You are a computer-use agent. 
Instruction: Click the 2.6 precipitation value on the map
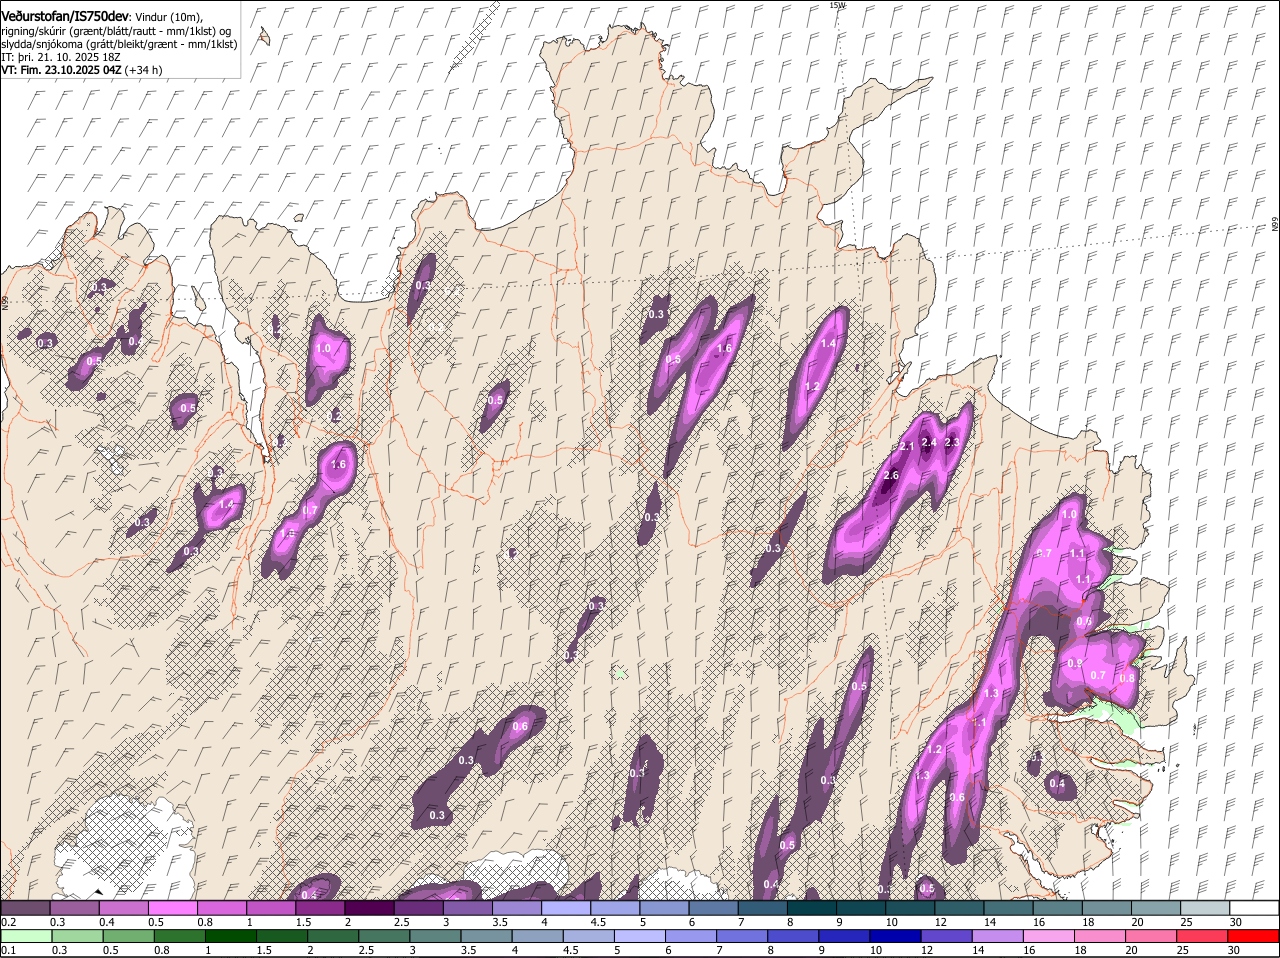coord(892,475)
